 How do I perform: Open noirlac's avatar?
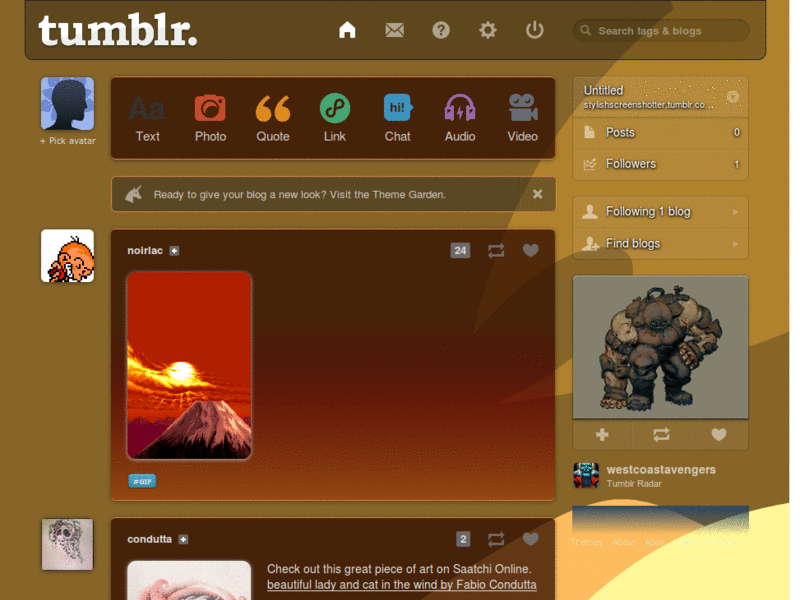[x=67, y=256]
